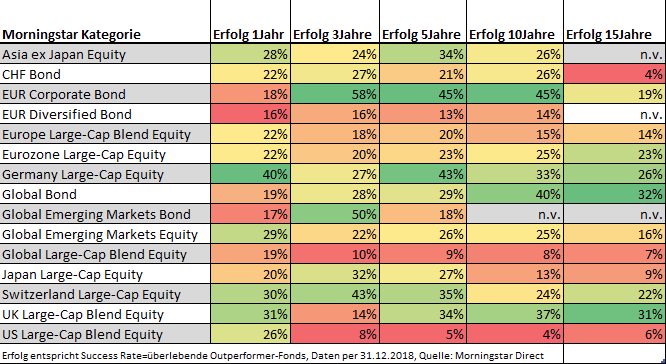Select the n.v. cell for EUR Diversified Bond
This screenshot has width=666, height=364.
click(615, 114)
